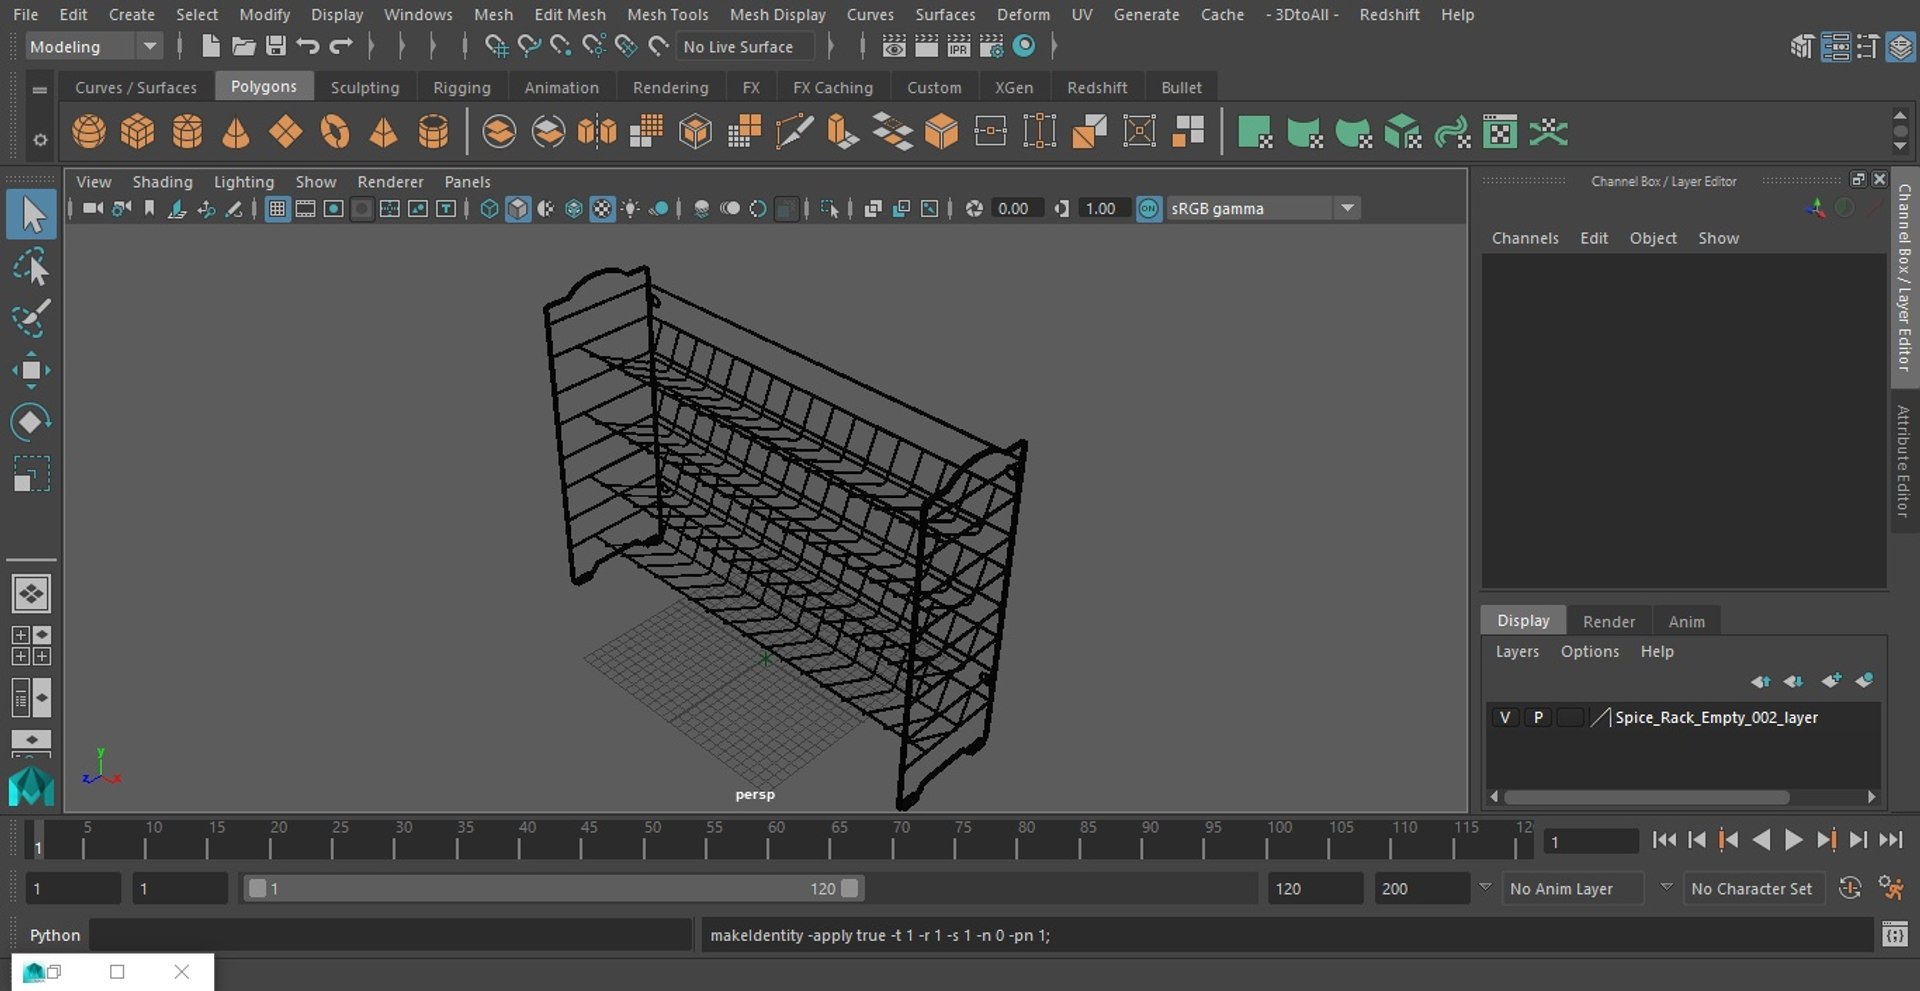Open the Edit Mesh menu
Viewport: 1920px width, 991px height.
pyautogui.click(x=569, y=14)
